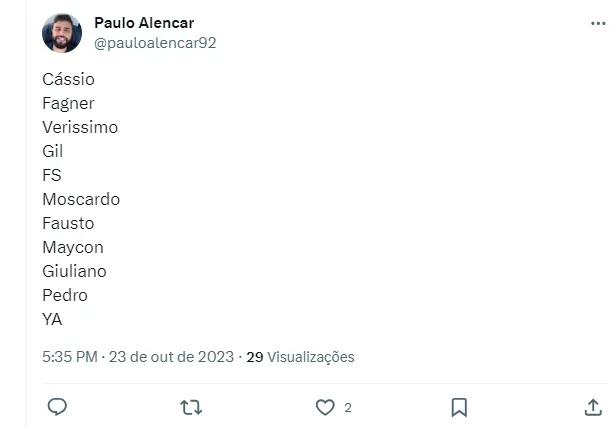
Task: Click the Maycon text line
Action: 73,247
